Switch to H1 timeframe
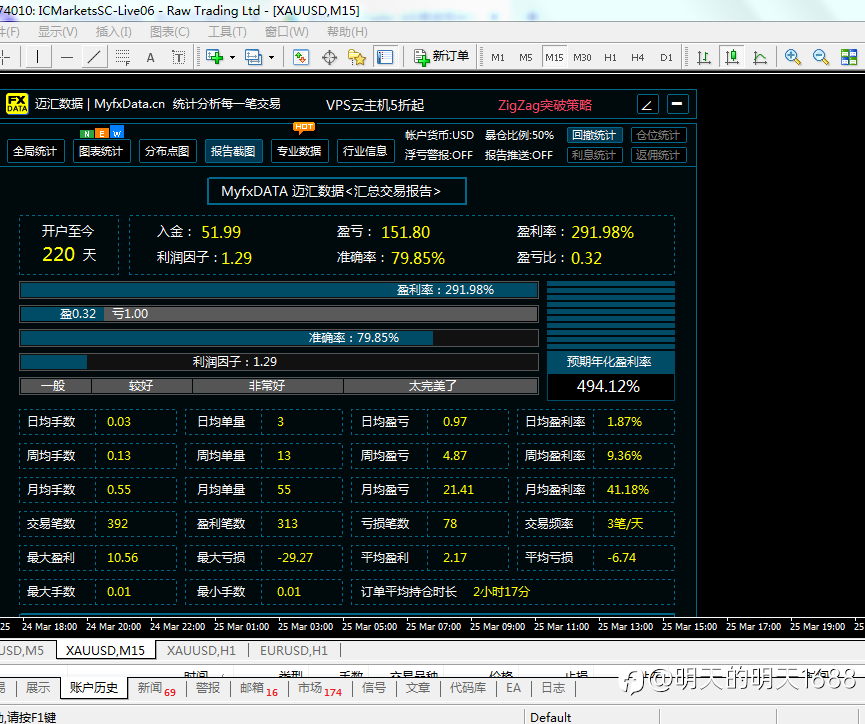Viewport: 865px width, 724px height. click(x=610, y=57)
